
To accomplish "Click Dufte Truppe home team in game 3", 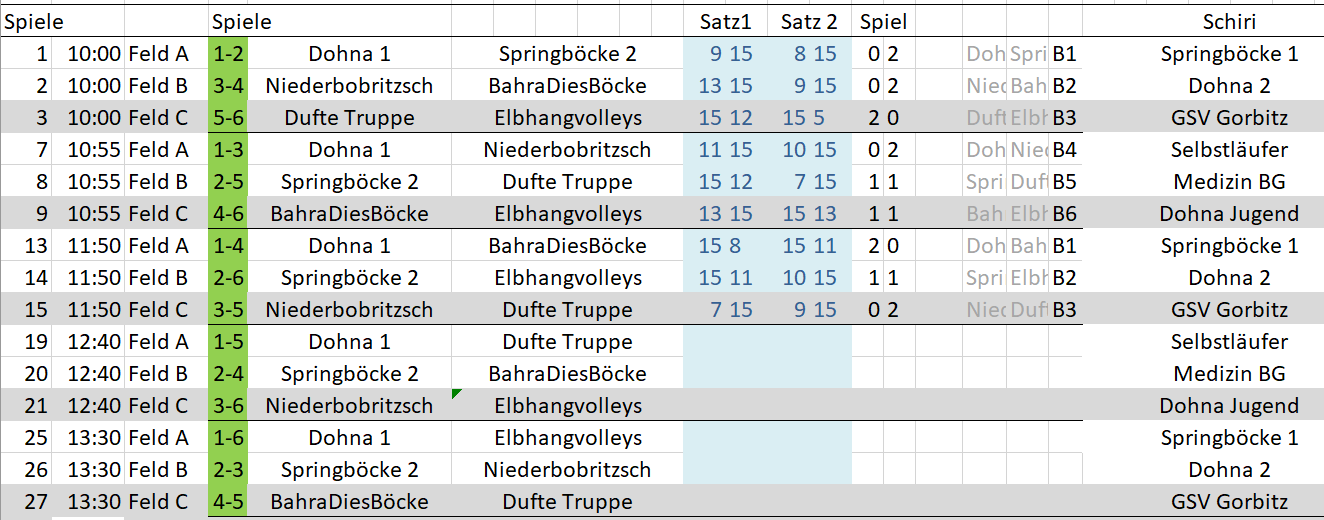I will tap(349, 118).
